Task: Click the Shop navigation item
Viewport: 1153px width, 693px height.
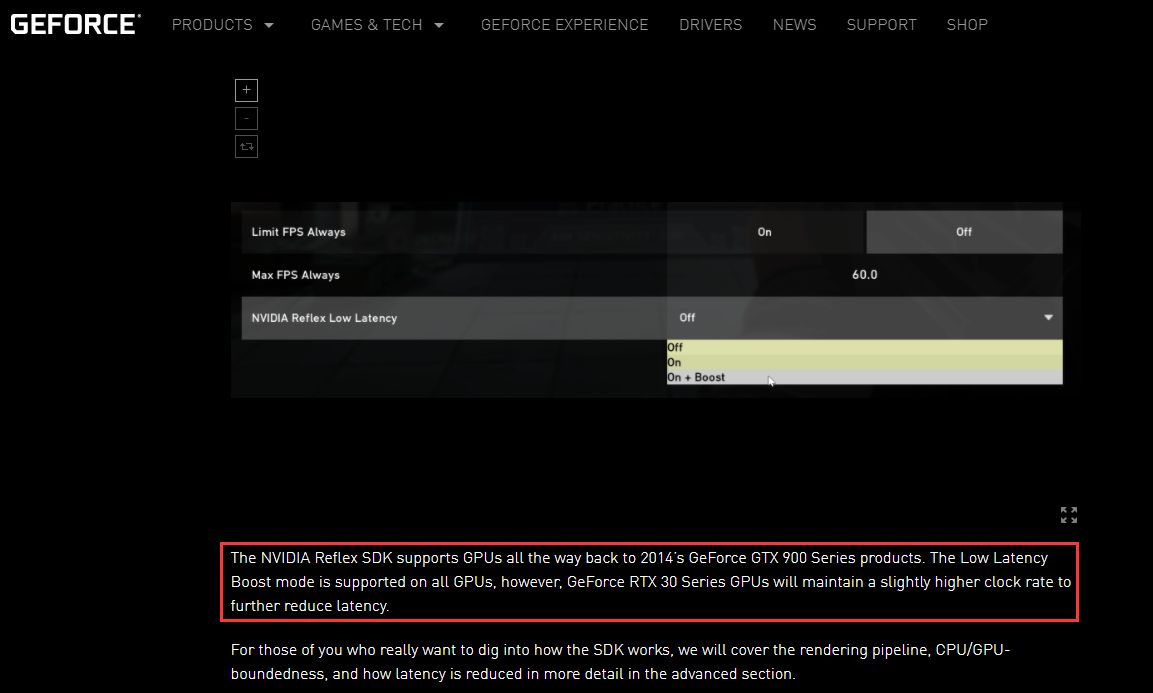Action: tap(966, 24)
